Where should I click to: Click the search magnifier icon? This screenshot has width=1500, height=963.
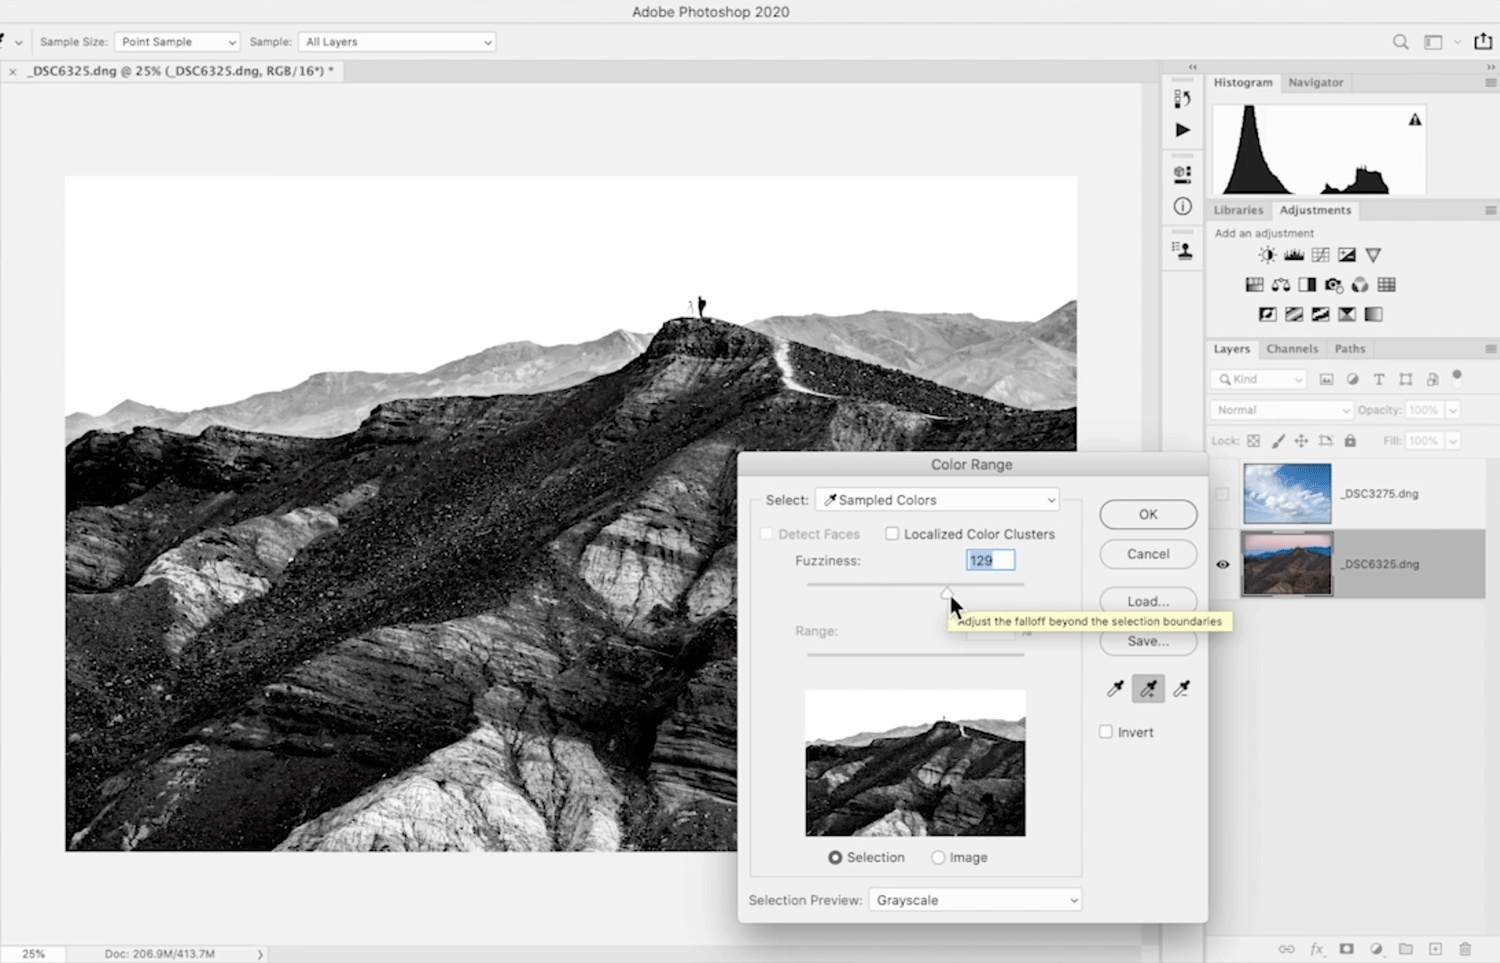tap(1400, 42)
